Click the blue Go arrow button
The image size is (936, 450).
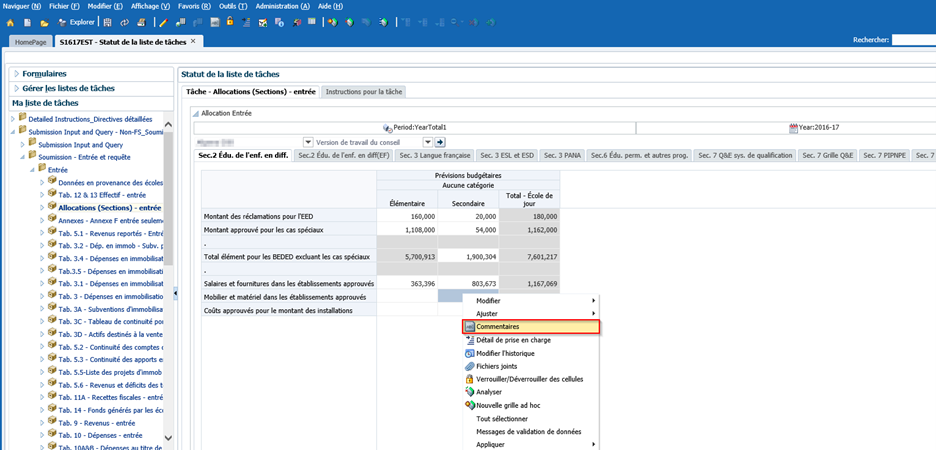440,142
